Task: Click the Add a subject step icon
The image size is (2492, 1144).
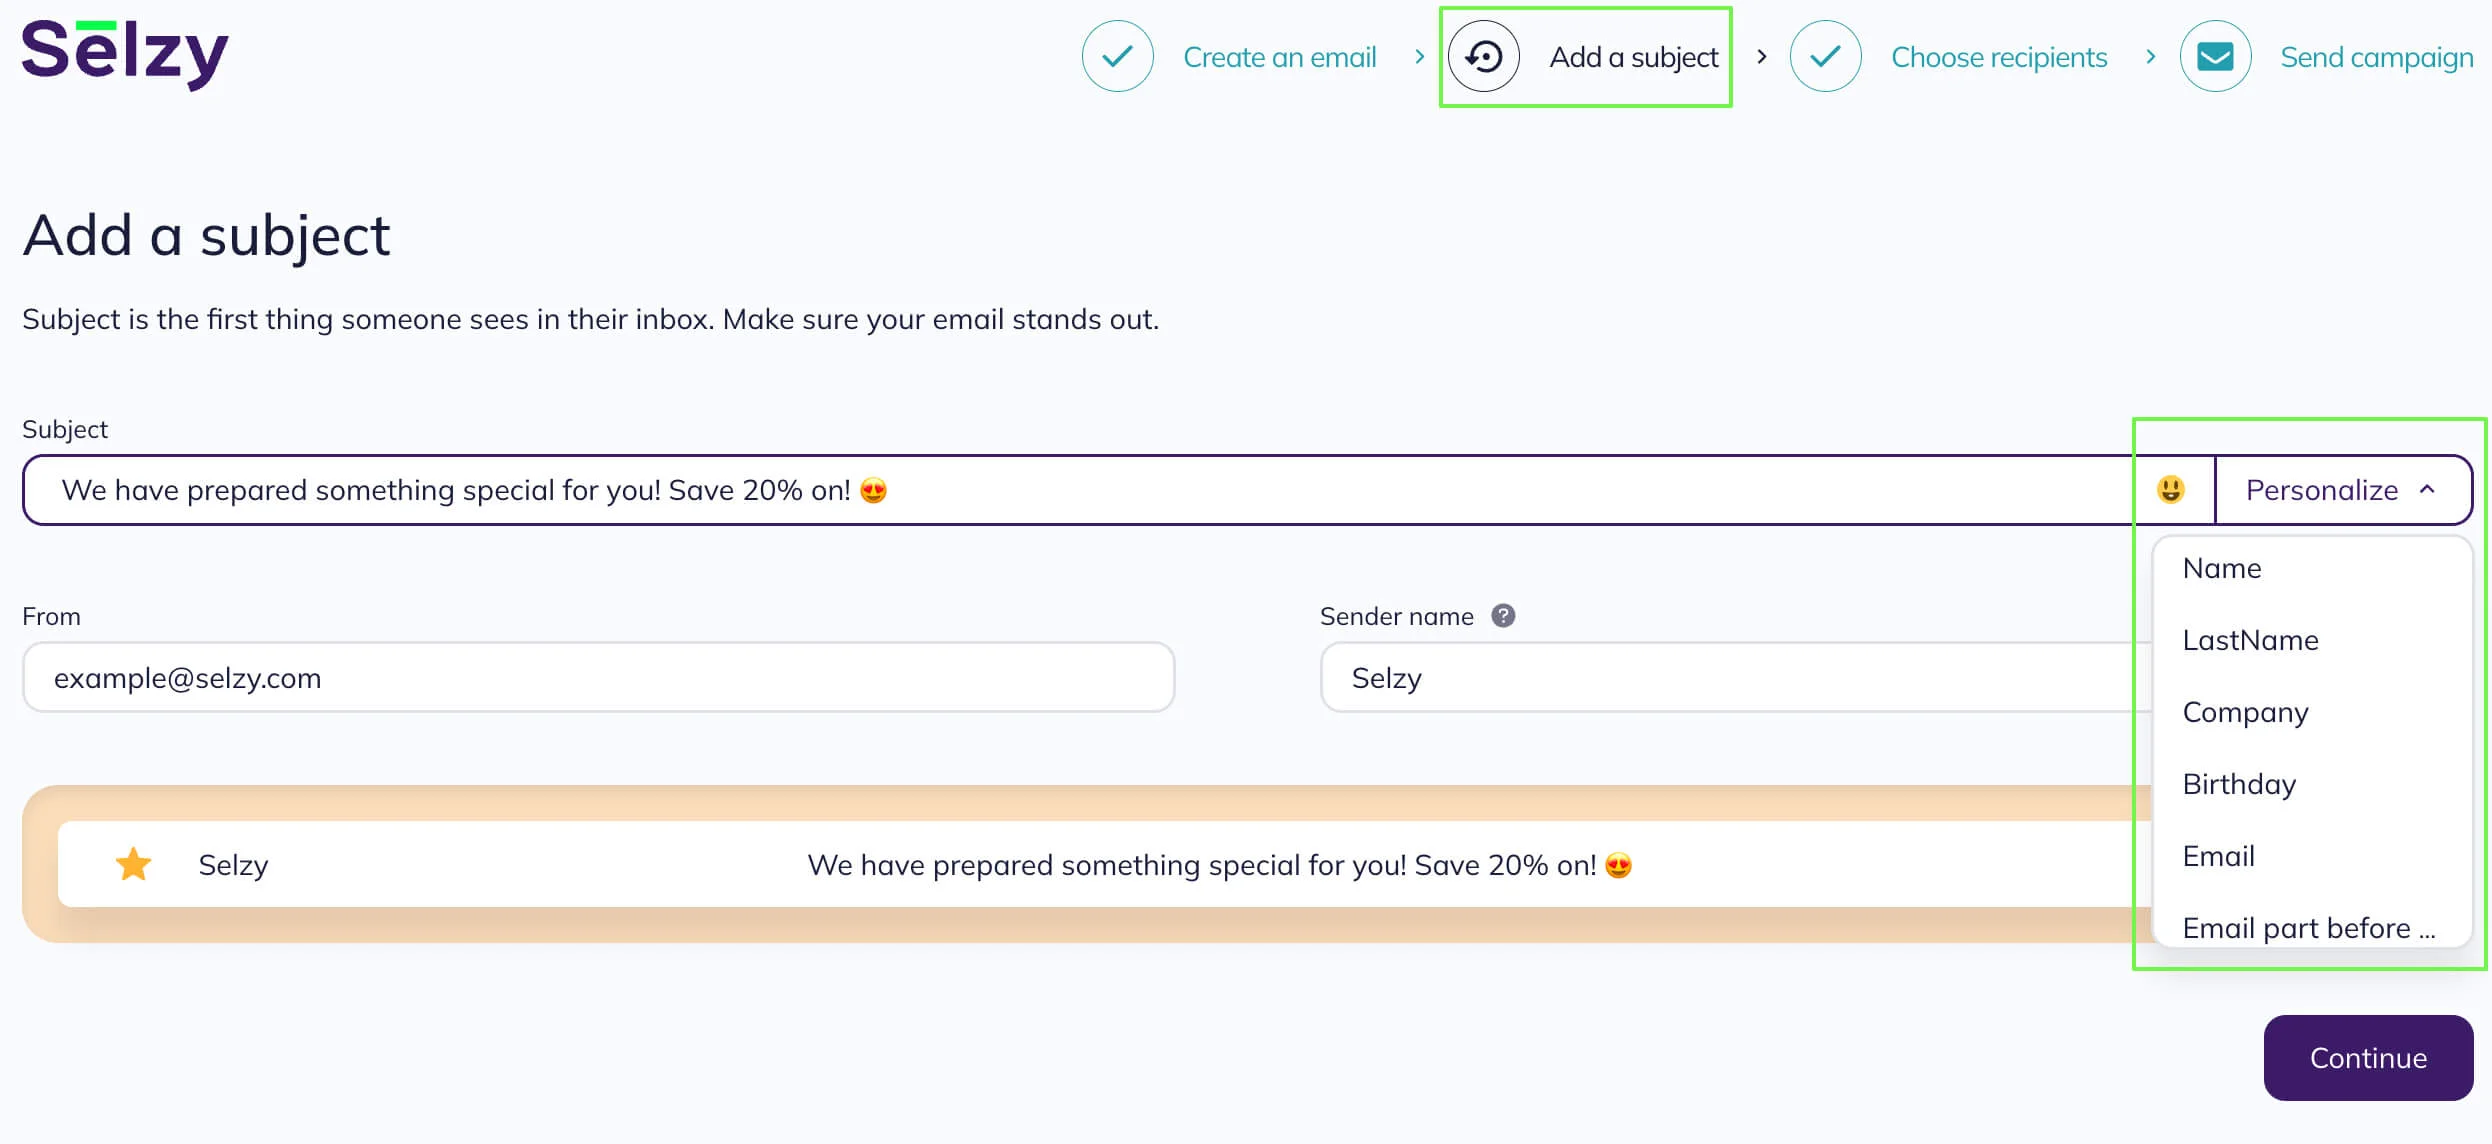Action: [x=1484, y=57]
